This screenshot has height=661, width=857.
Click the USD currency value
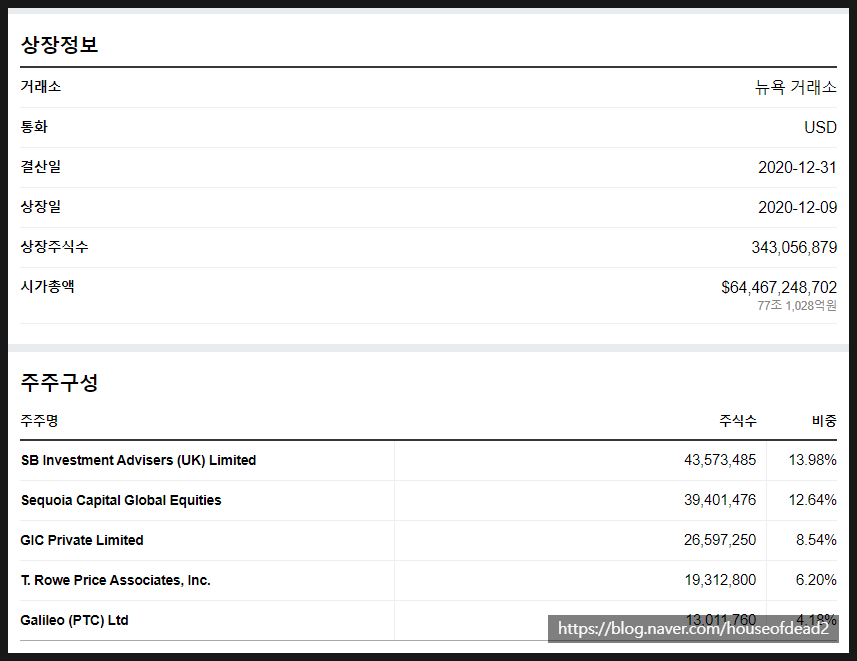click(820, 127)
